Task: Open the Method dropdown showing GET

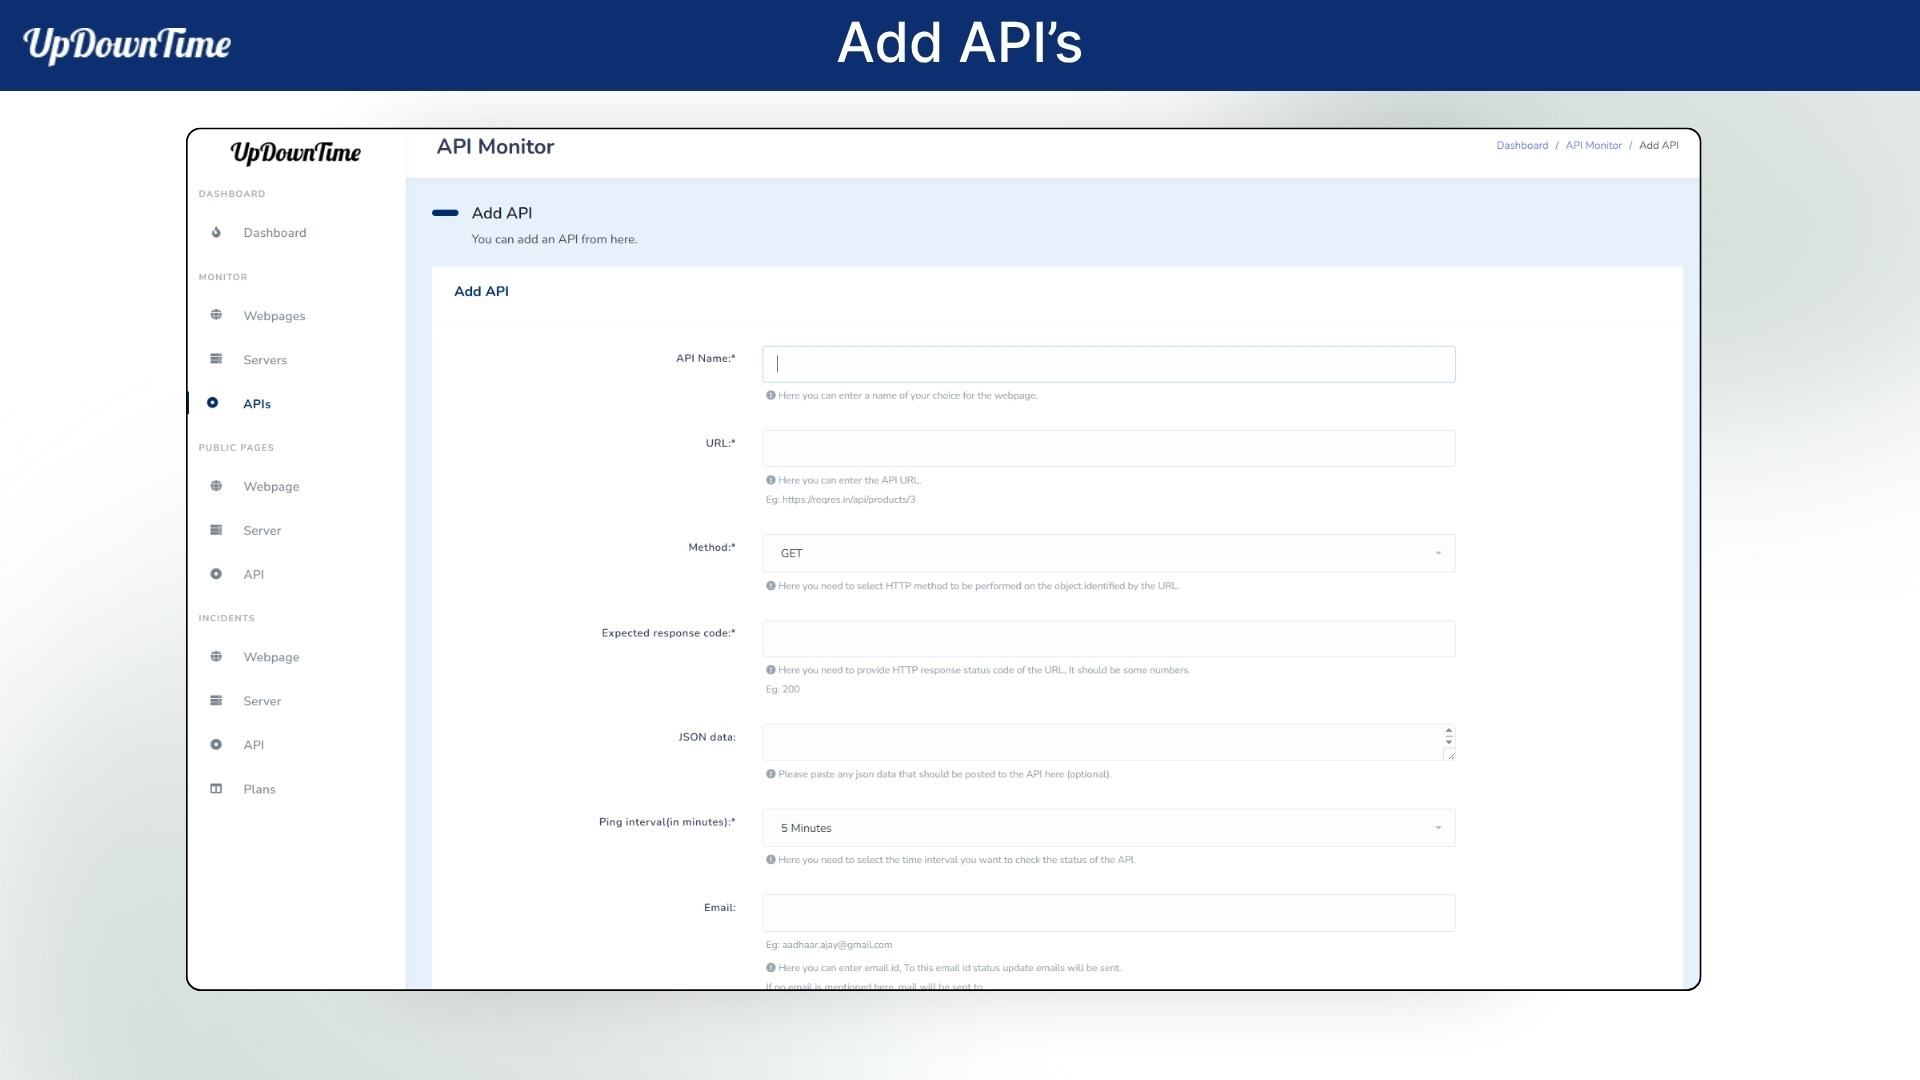Action: click(1108, 552)
